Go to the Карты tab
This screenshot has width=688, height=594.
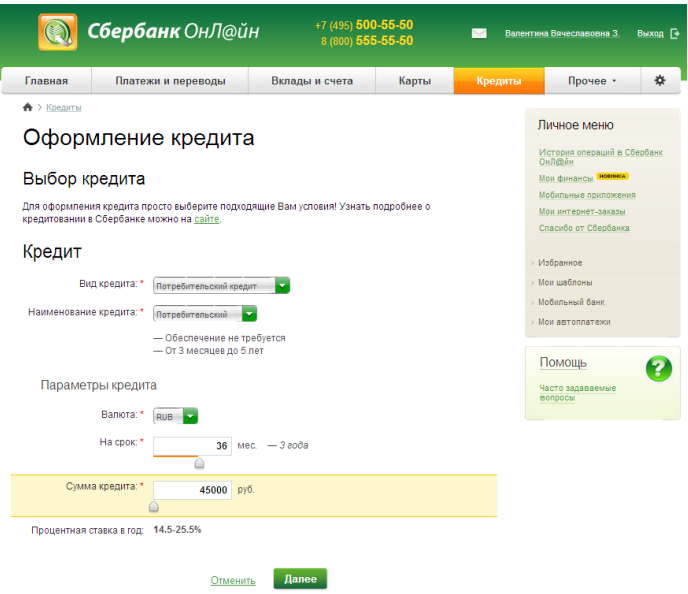(x=414, y=81)
